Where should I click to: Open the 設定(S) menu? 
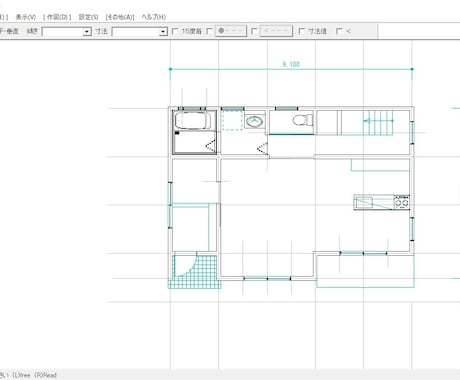(x=88, y=17)
